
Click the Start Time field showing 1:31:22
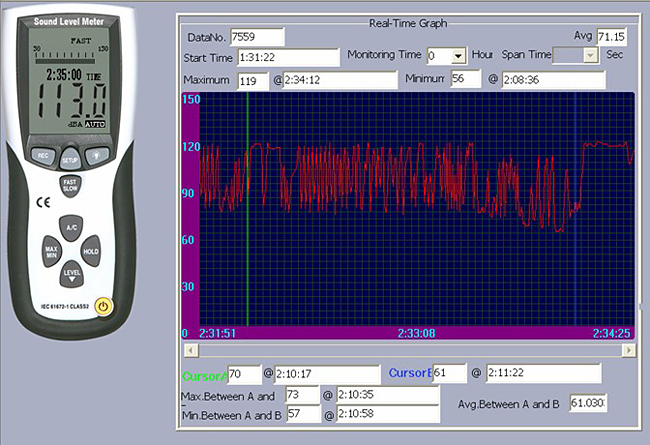287,58
